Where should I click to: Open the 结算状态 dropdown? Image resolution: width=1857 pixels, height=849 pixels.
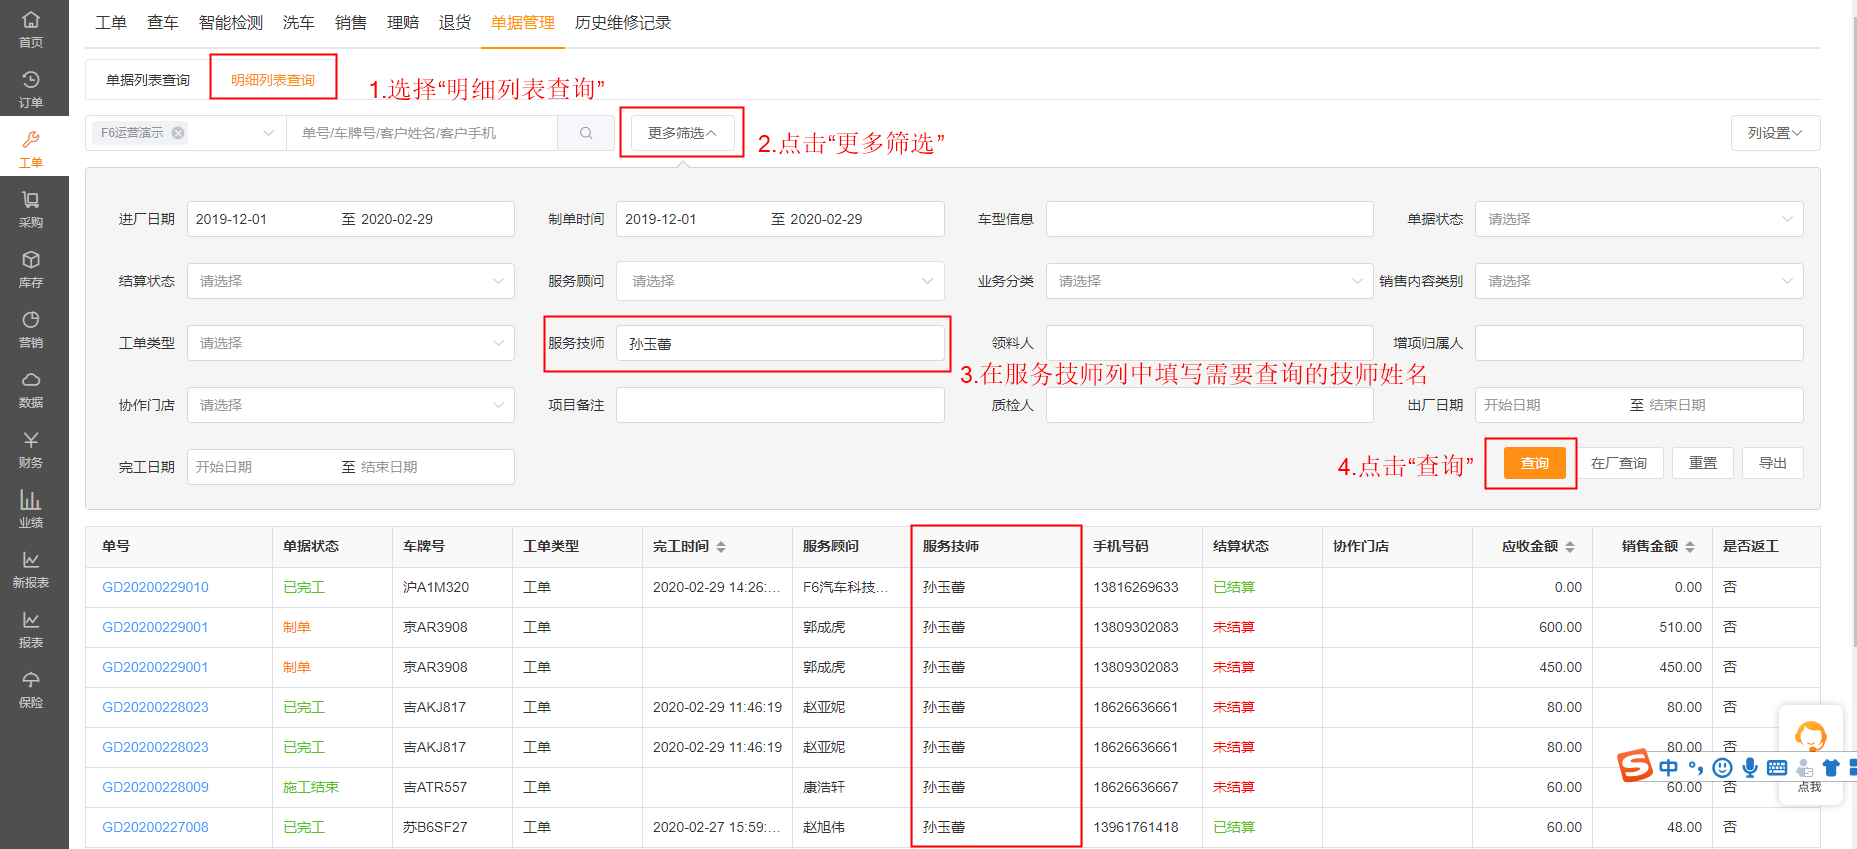pos(351,281)
